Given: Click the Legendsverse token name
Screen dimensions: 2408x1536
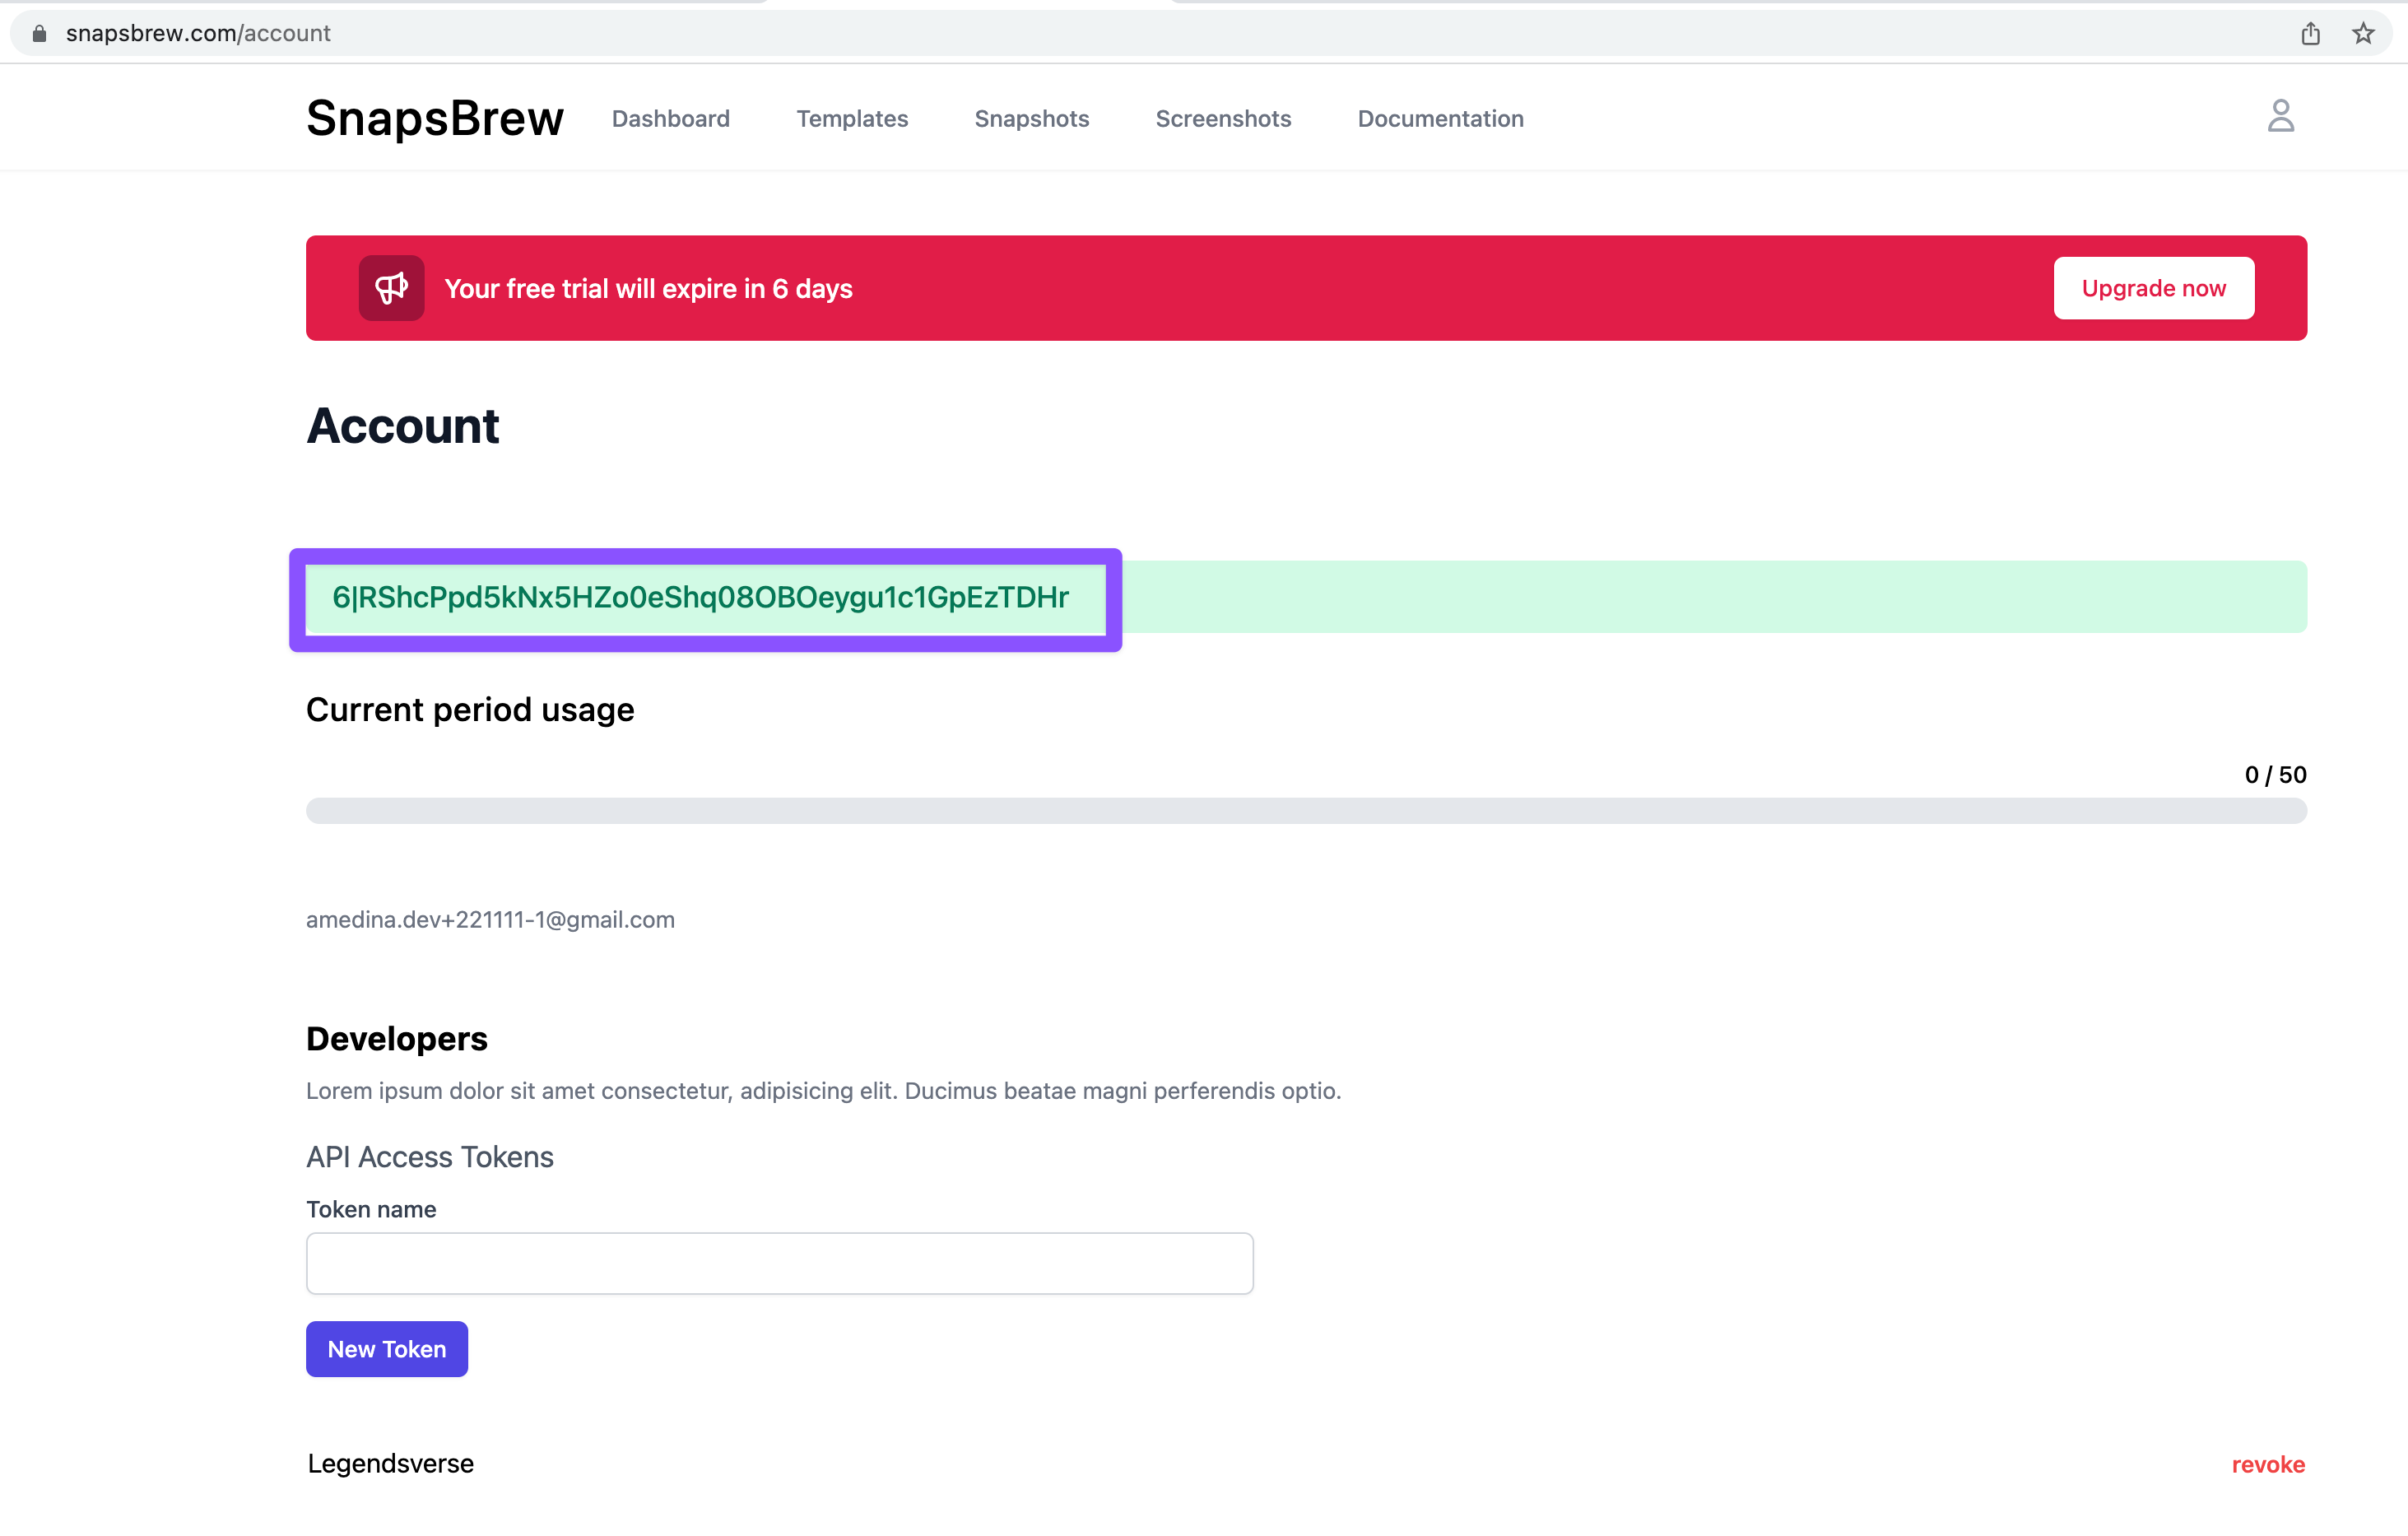Looking at the screenshot, I should tap(390, 1463).
